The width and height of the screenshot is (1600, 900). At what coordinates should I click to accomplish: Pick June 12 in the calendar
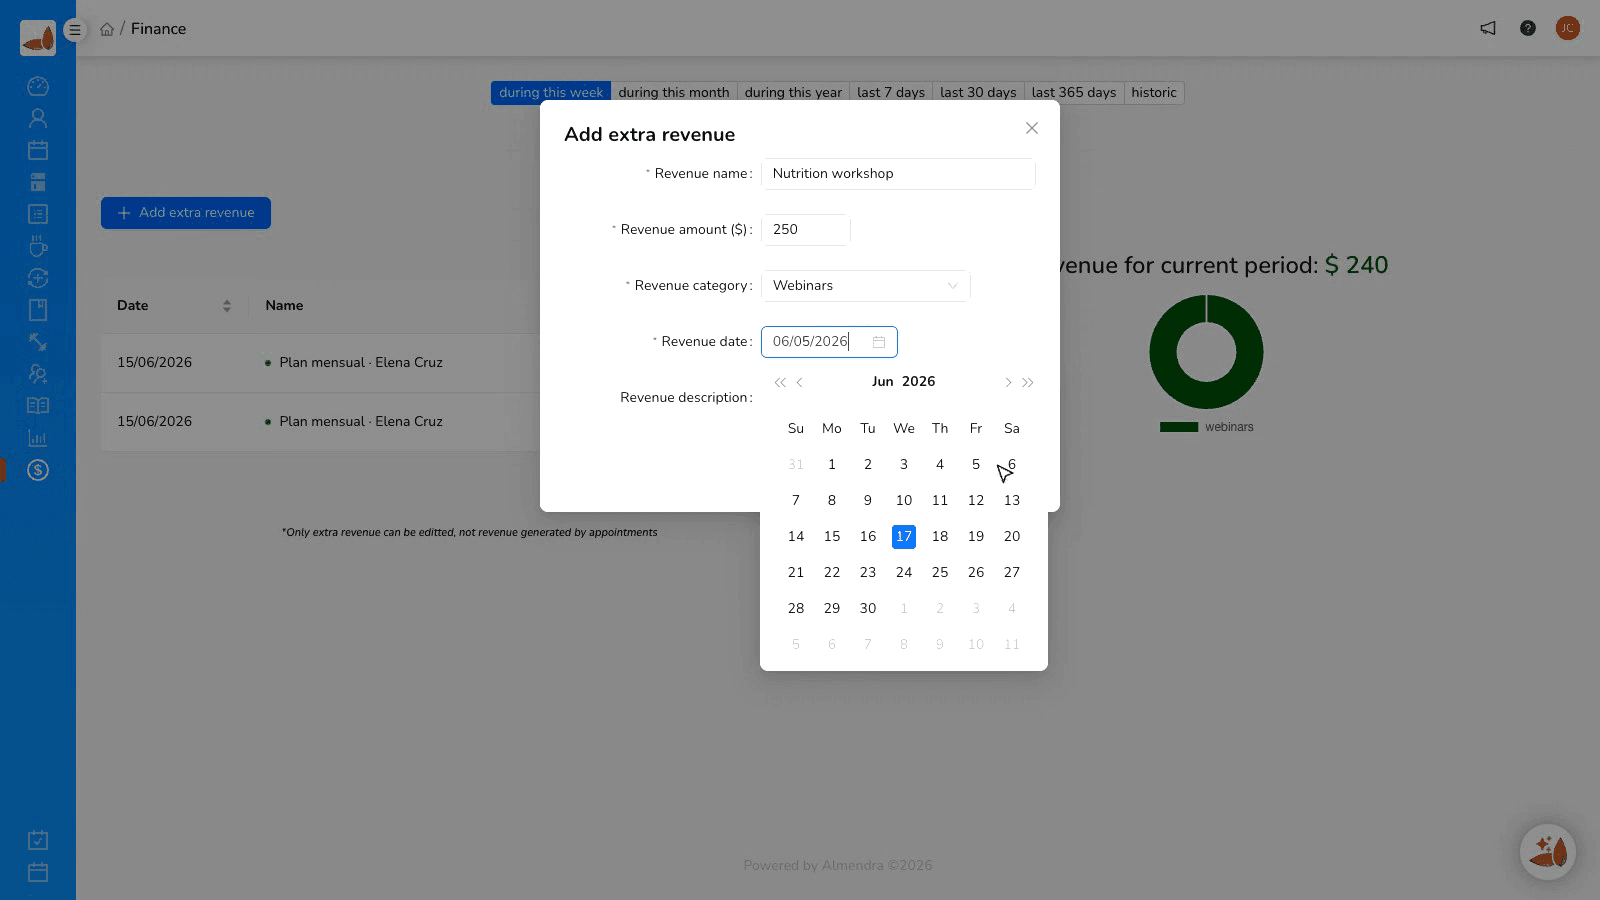coord(976,501)
